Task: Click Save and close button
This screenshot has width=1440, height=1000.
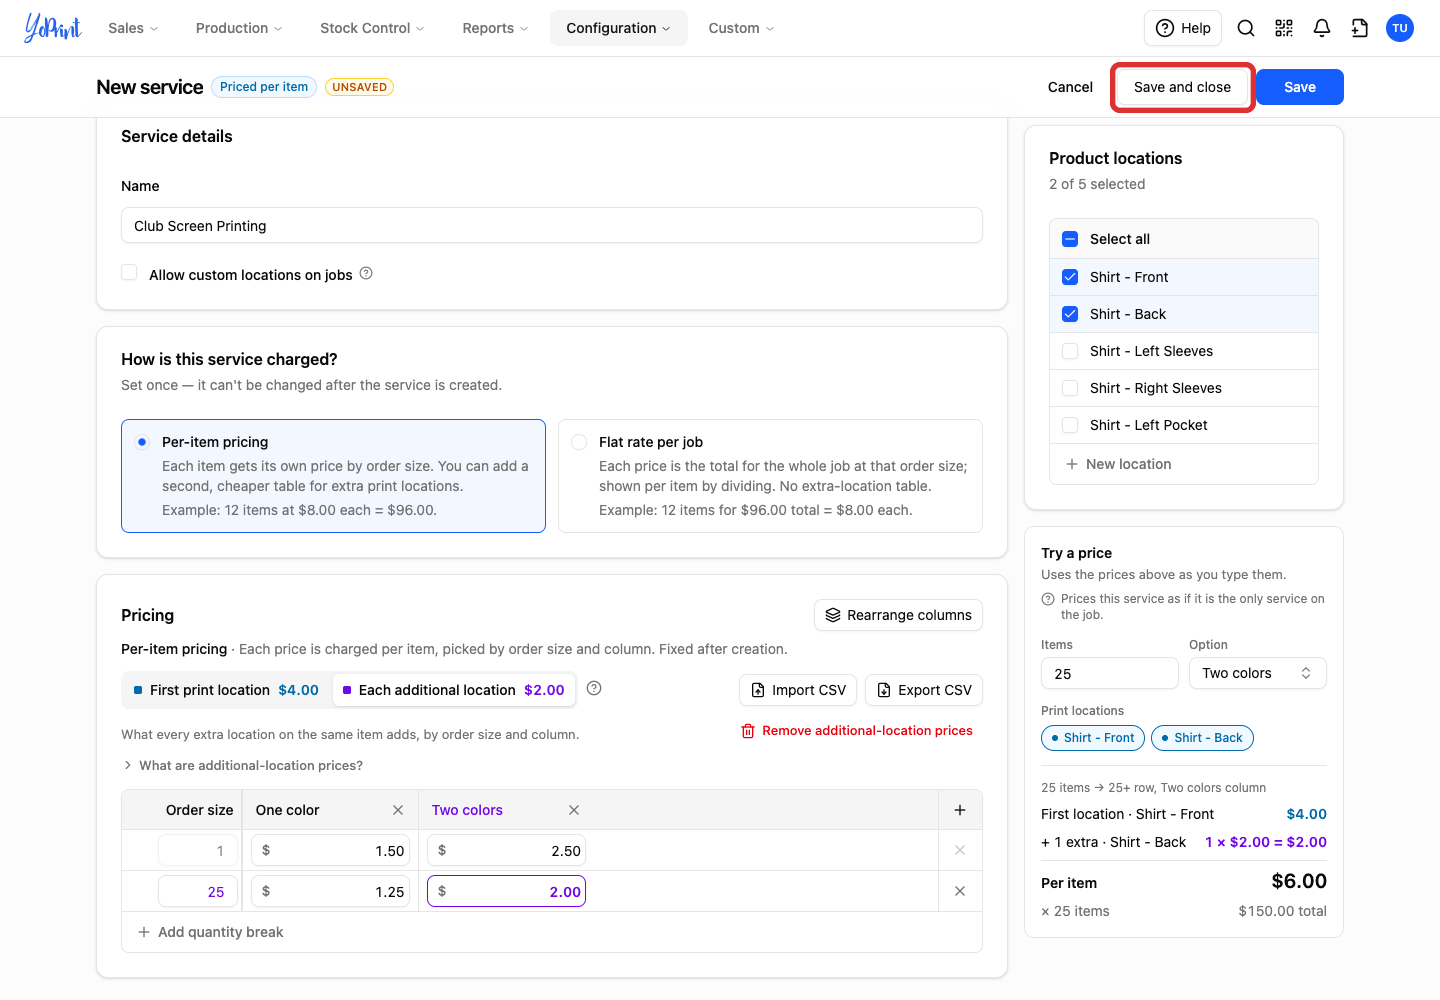Action: (x=1182, y=87)
